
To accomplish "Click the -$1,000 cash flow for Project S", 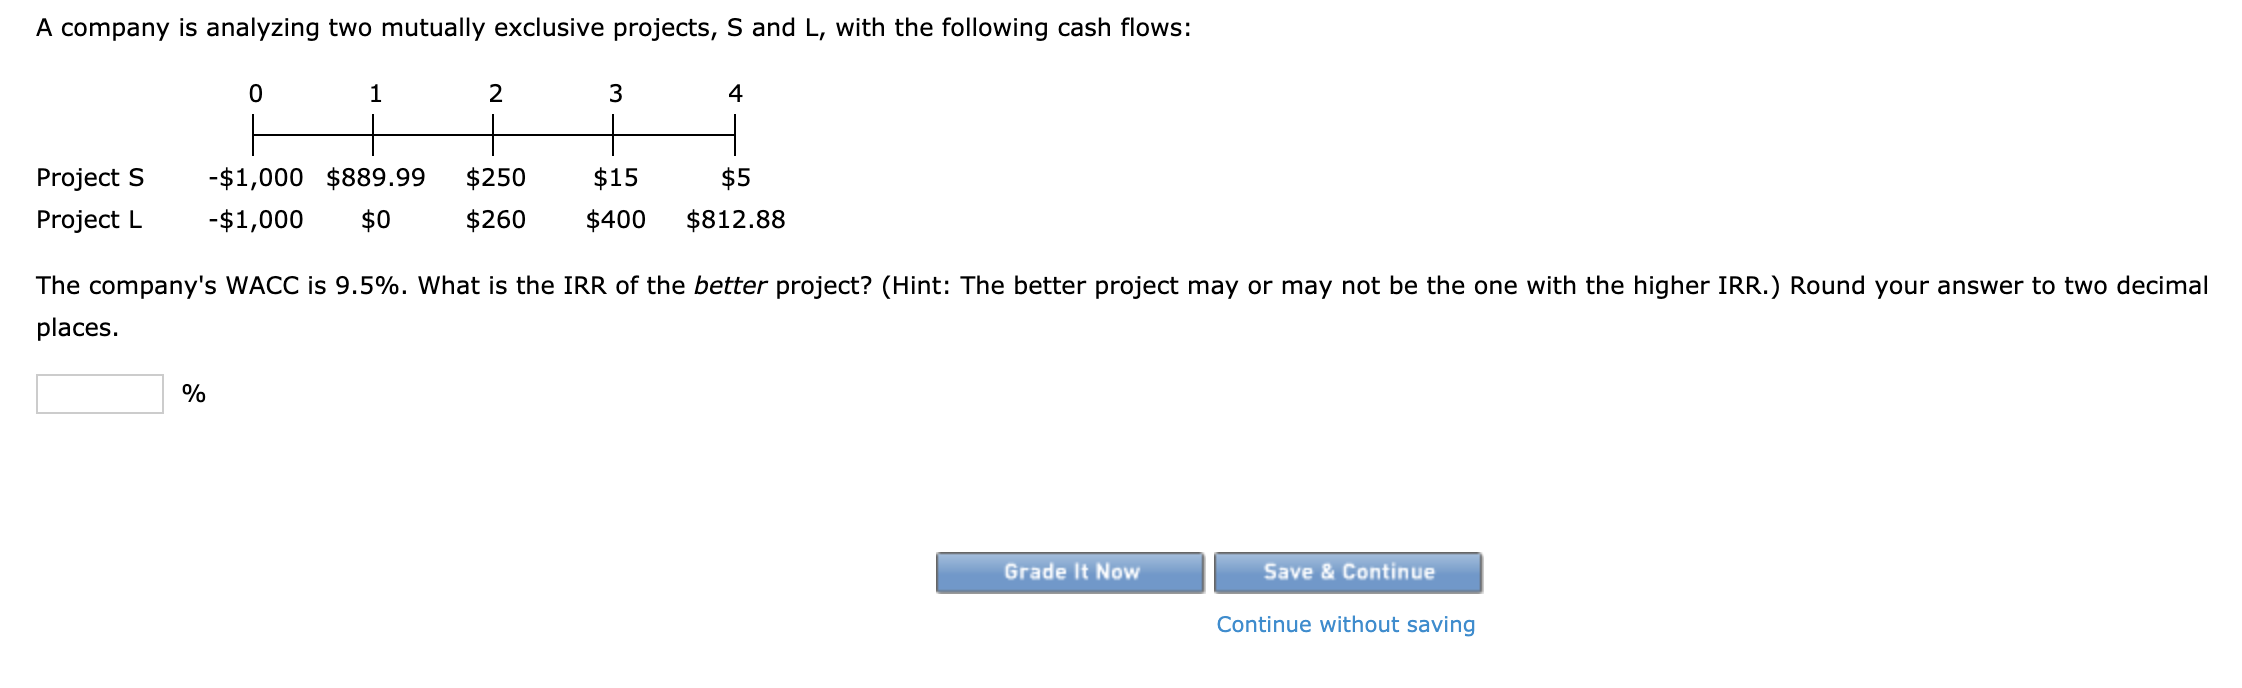I will click(x=255, y=177).
